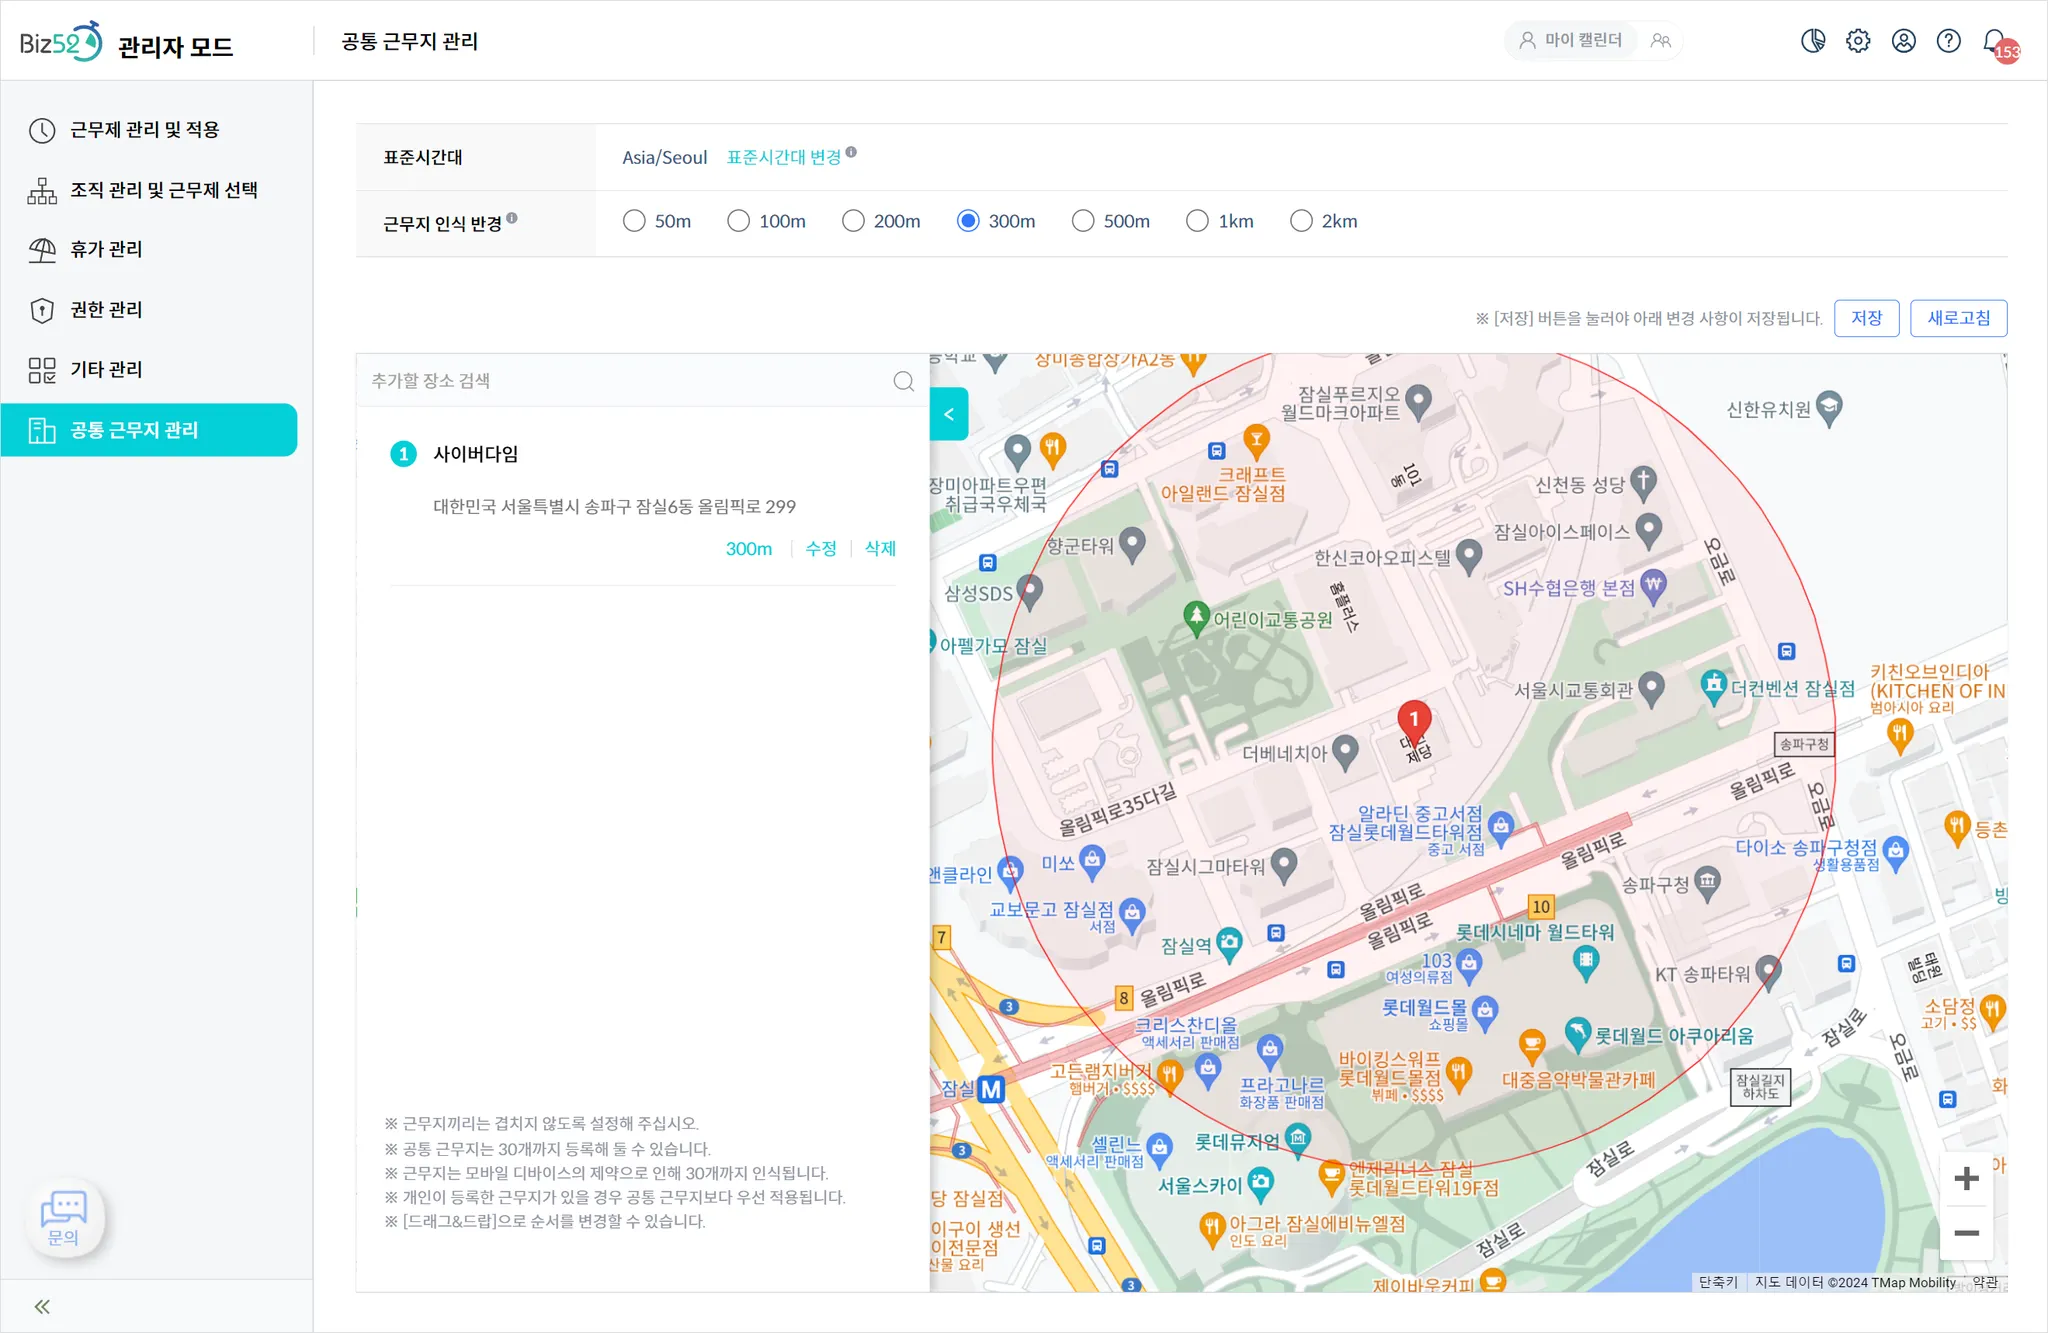Click the search magnifier in place search

[903, 381]
